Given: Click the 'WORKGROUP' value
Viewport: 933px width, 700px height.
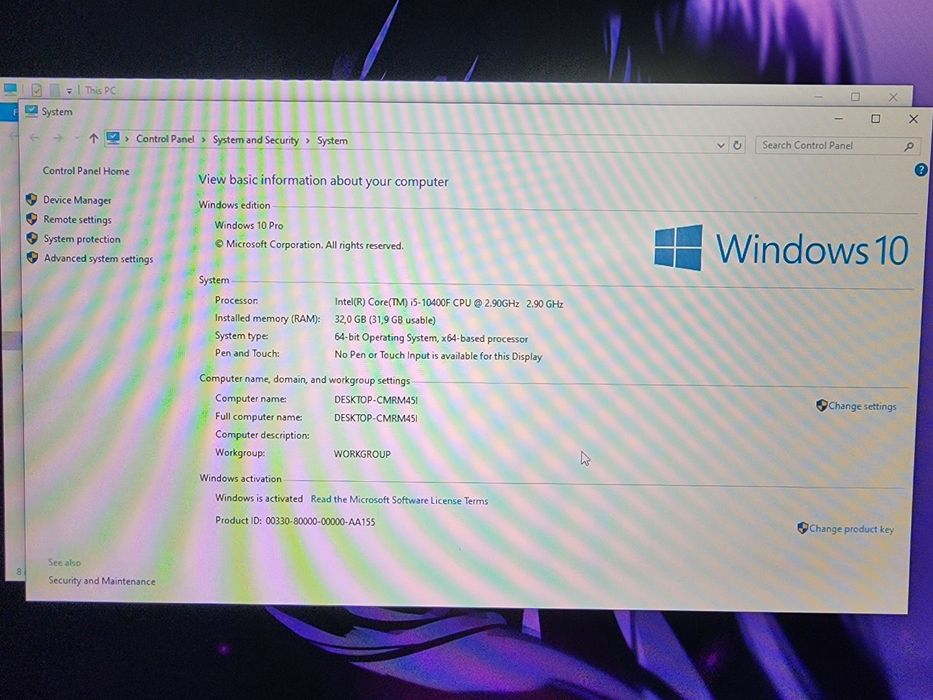Looking at the screenshot, I should (362, 454).
